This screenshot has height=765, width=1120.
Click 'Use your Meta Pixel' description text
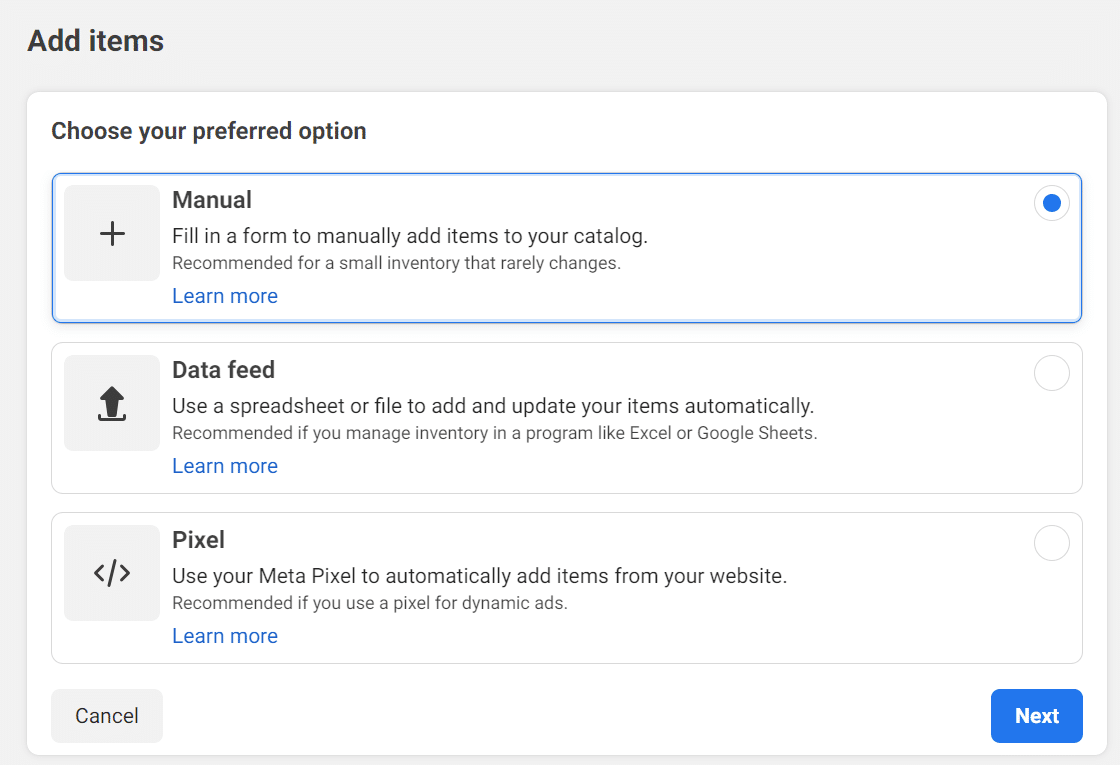[x=480, y=577]
